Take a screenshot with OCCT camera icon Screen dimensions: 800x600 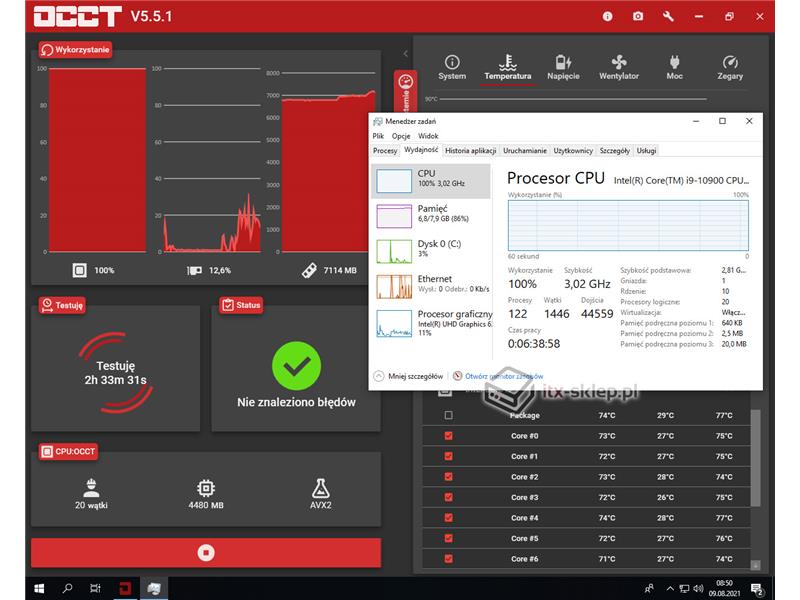(638, 16)
